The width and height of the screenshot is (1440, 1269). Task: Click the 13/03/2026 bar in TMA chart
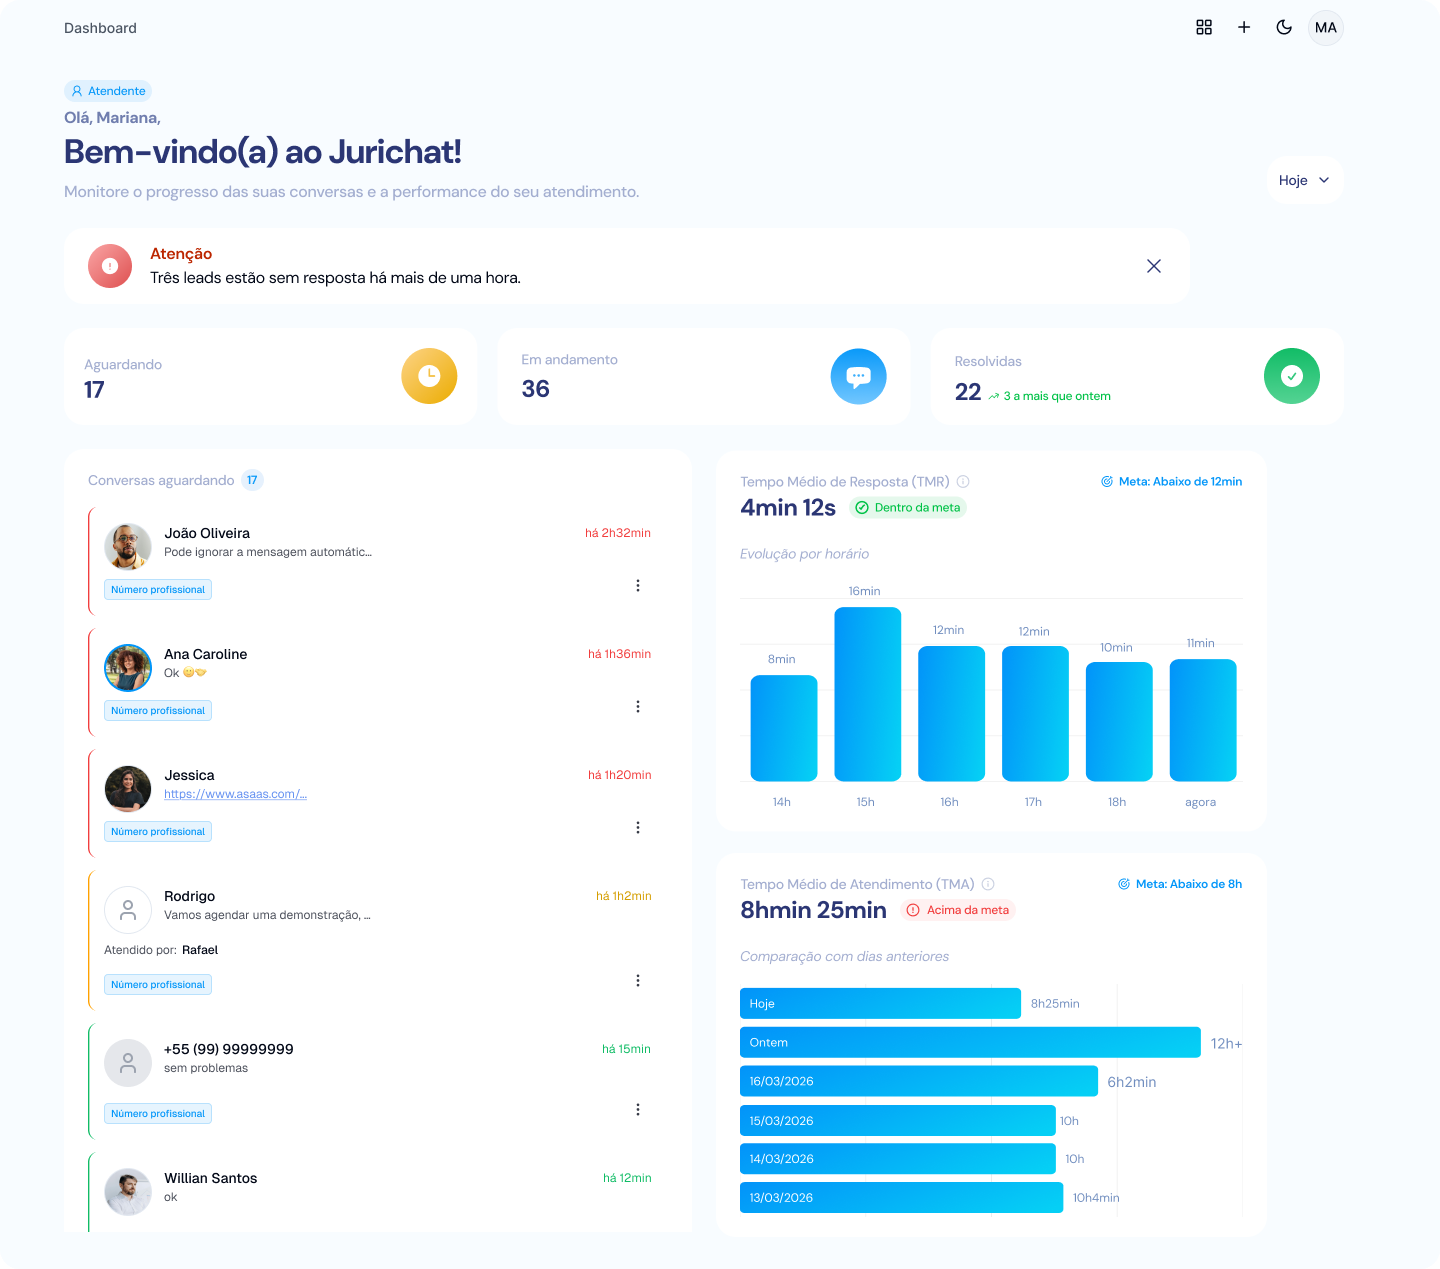click(901, 1197)
